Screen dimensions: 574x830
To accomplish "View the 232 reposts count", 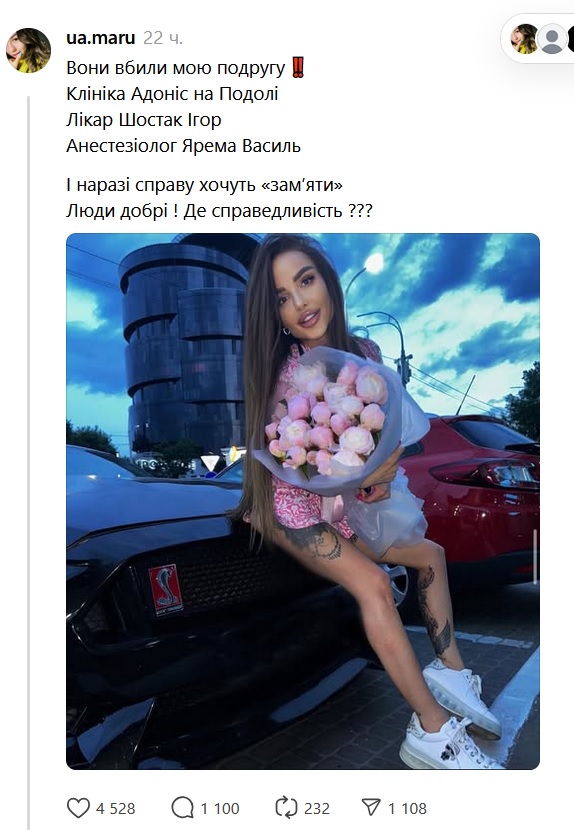I will [317, 809].
